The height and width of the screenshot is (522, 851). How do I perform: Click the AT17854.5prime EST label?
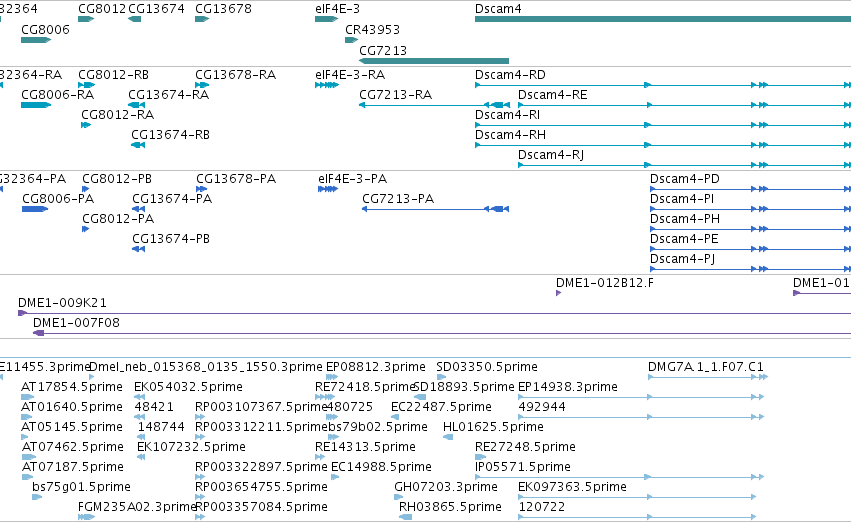coord(72,387)
